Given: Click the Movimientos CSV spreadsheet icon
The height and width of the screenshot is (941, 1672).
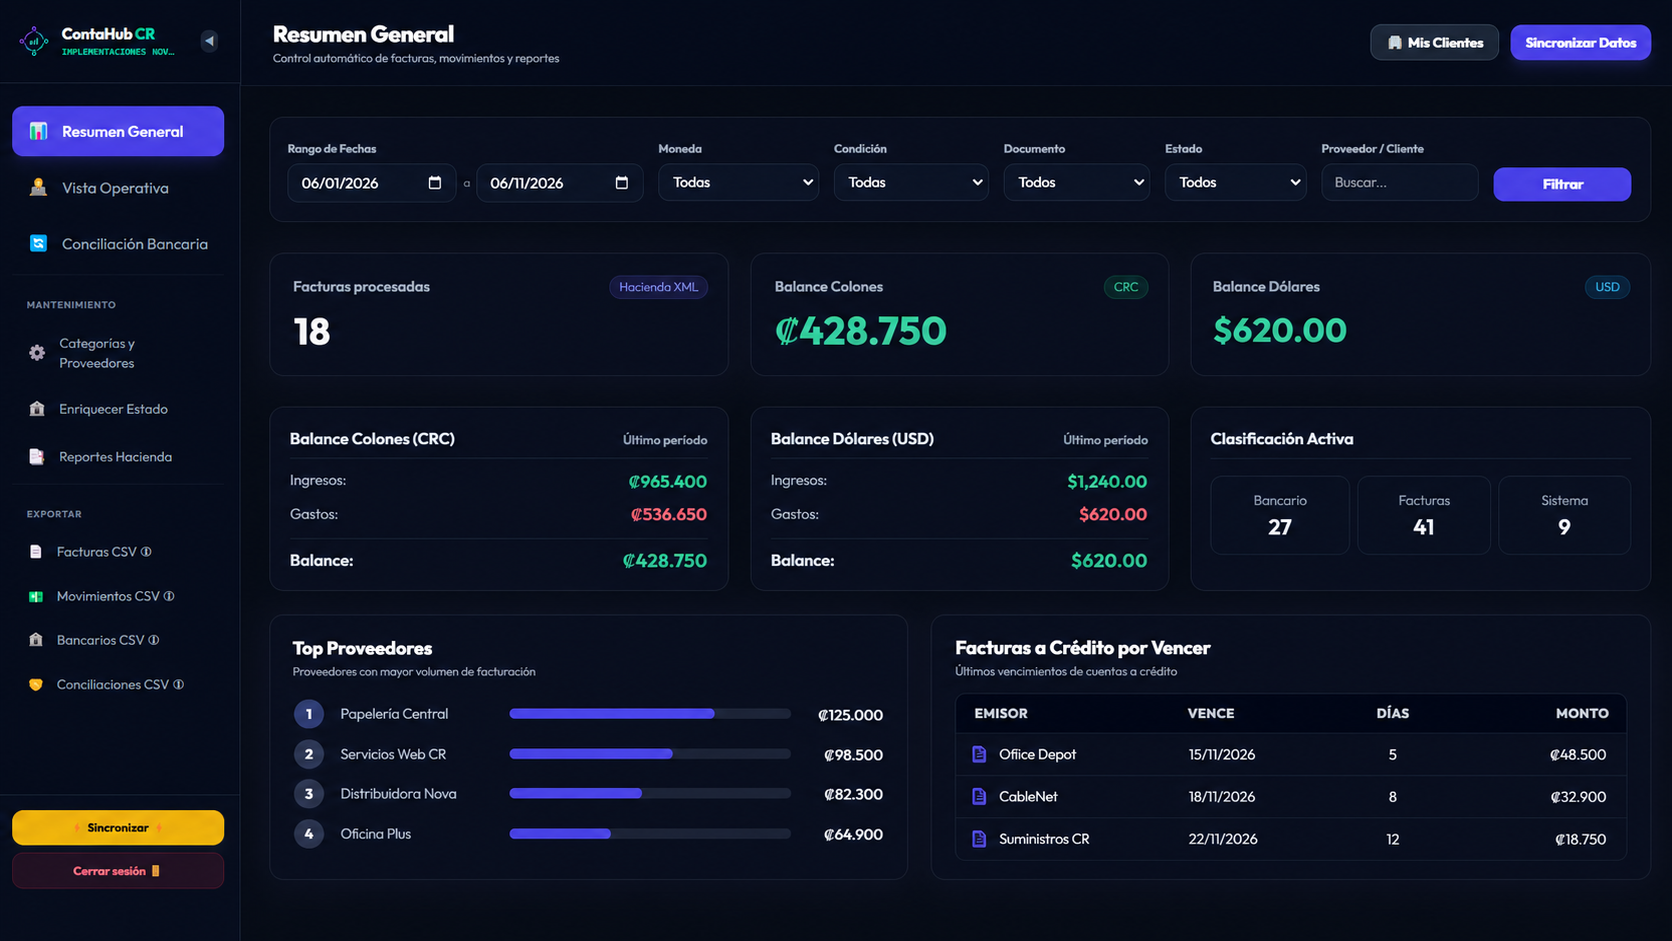Looking at the screenshot, I should [36, 596].
